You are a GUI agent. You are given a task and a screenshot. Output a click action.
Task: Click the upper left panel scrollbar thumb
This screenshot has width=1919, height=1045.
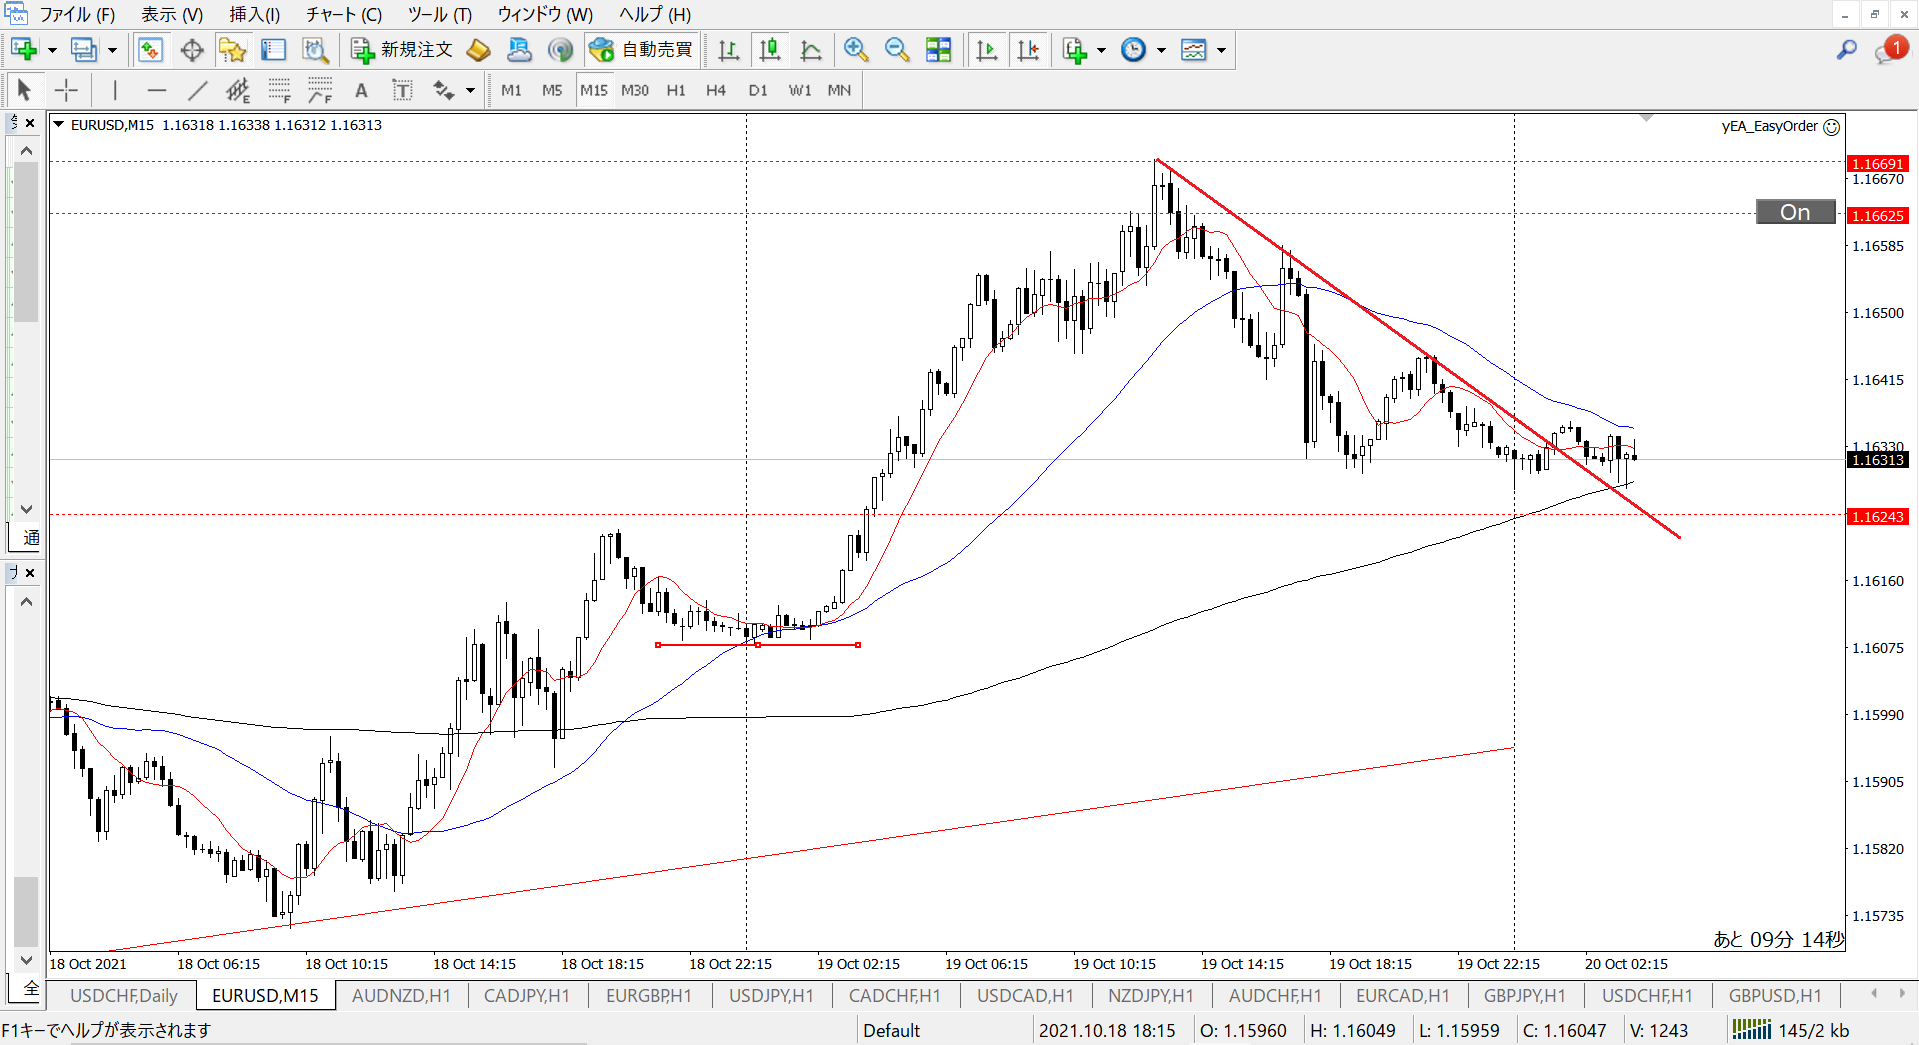coord(26,241)
